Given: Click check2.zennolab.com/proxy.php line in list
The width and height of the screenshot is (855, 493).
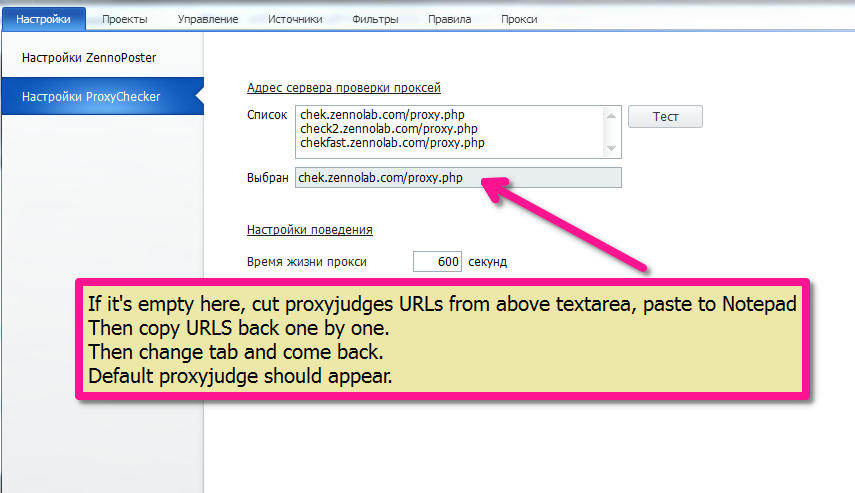Looking at the screenshot, I should (x=389, y=129).
